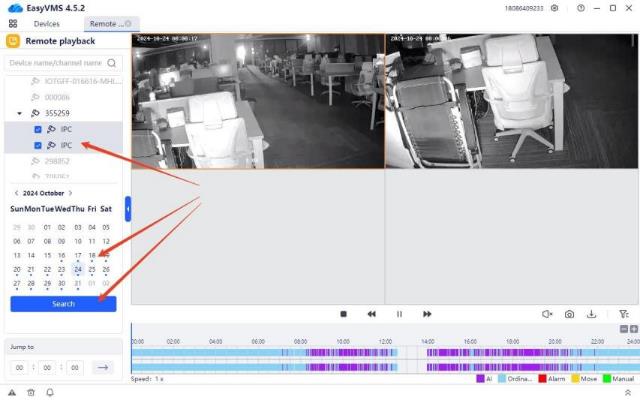Mute audio with the speaker icon
Viewport: 640px width, 400px height.
click(x=547, y=314)
